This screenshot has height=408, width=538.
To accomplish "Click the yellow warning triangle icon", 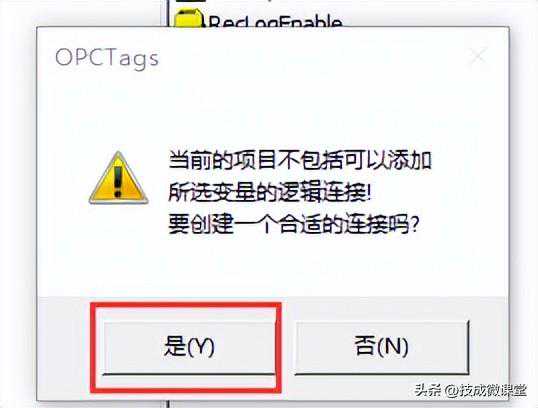I will click(x=118, y=178).
